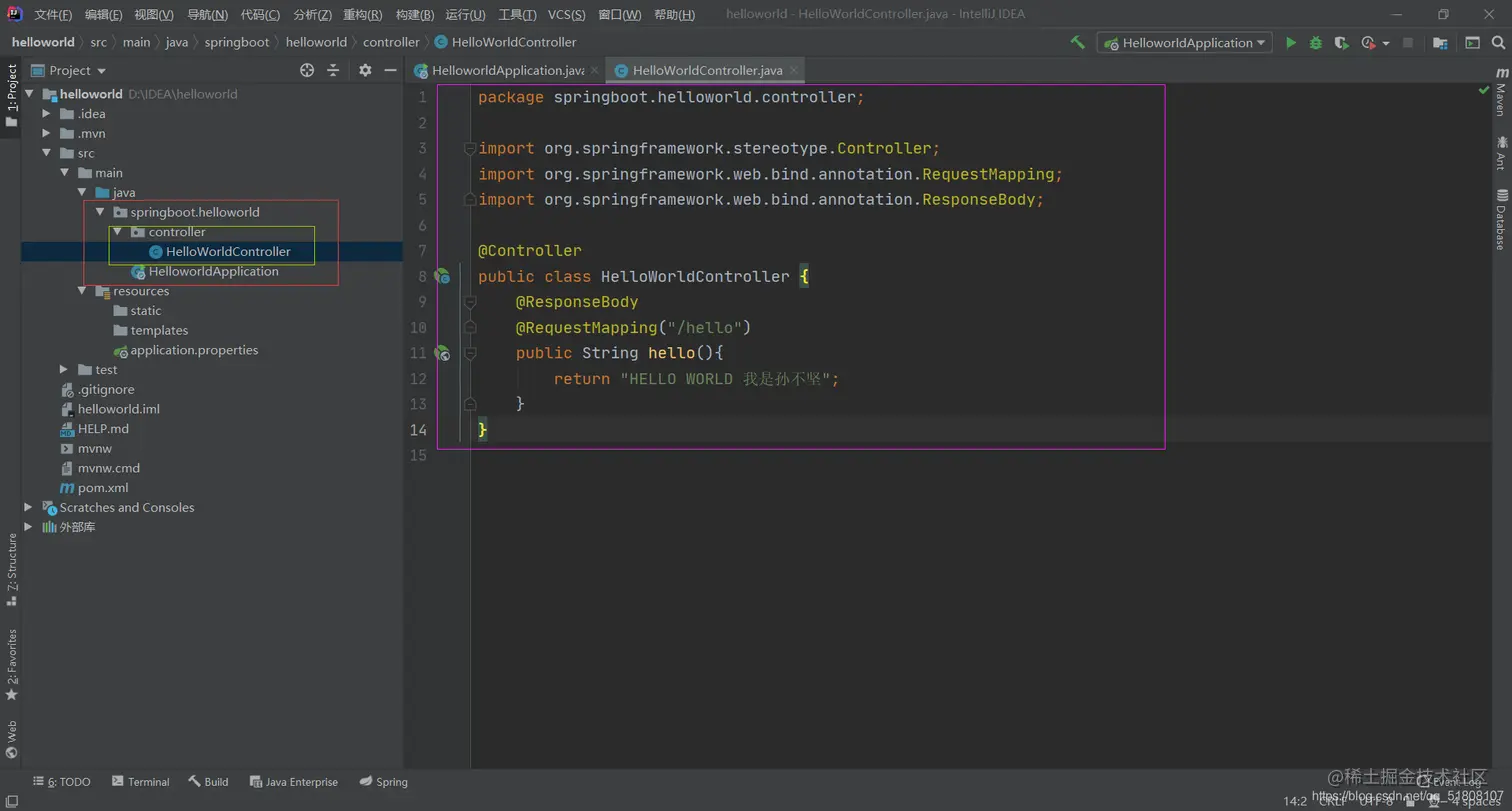Collapse all nodes in the Project panel
The width and height of the screenshot is (1512, 811).
tap(333, 70)
